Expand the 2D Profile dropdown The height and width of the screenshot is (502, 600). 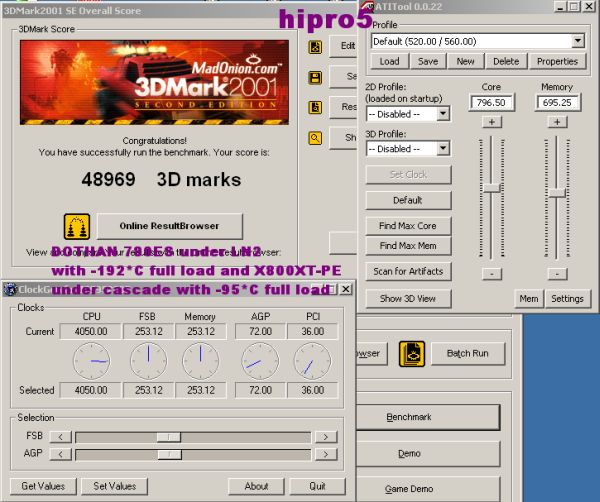(x=443, y=114)
